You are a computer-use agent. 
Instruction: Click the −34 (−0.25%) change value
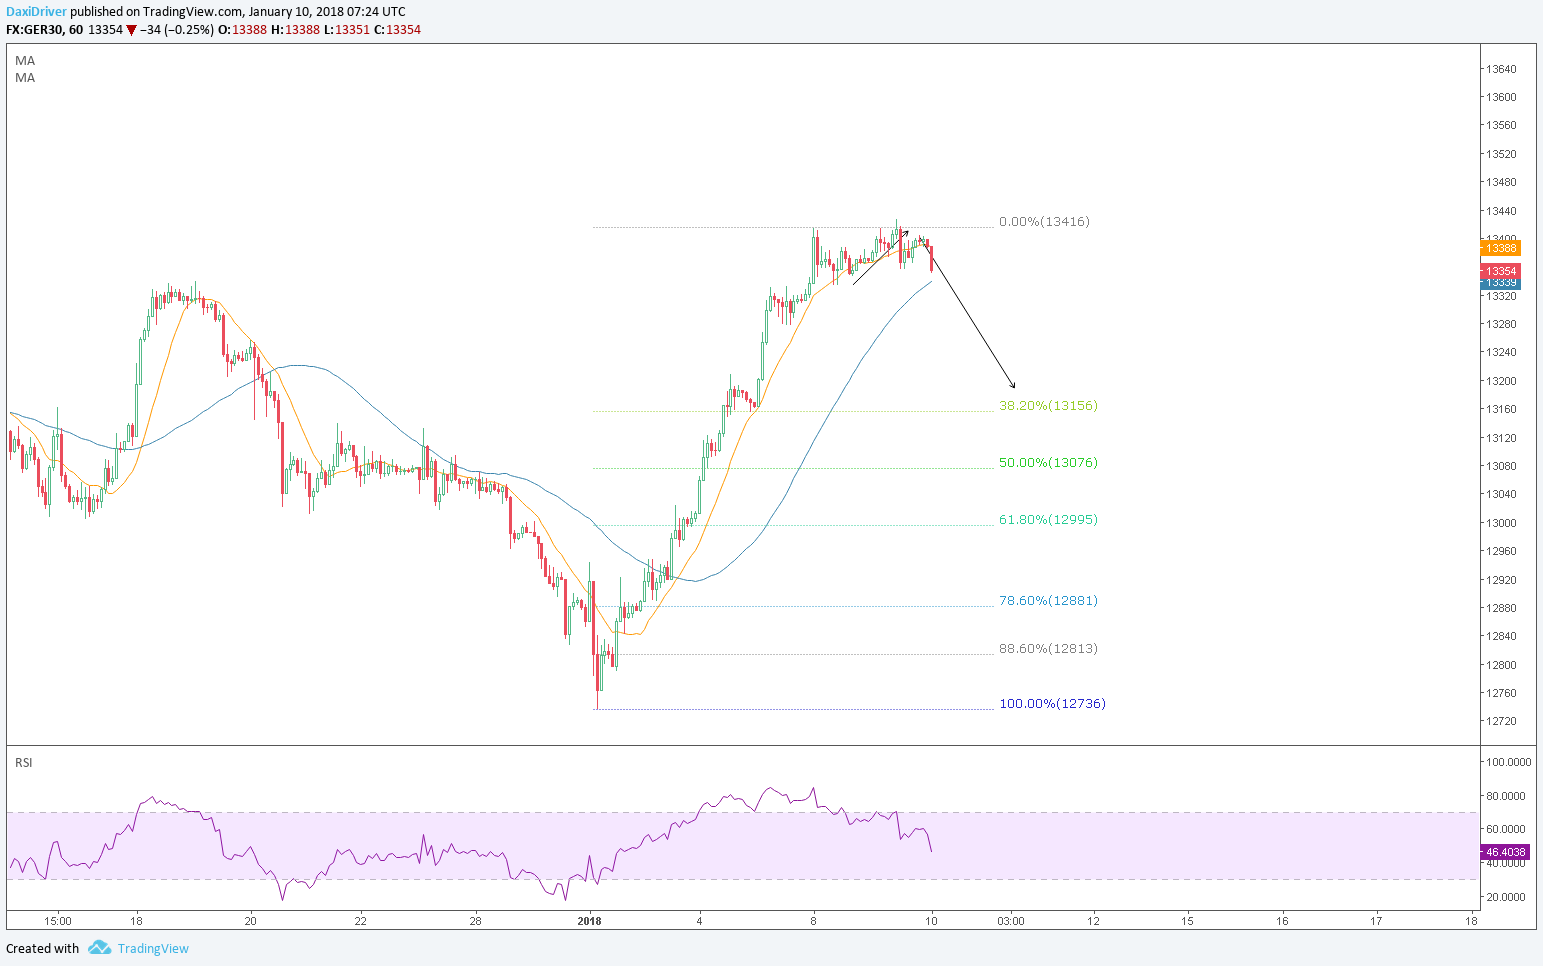tap(176, 30)
